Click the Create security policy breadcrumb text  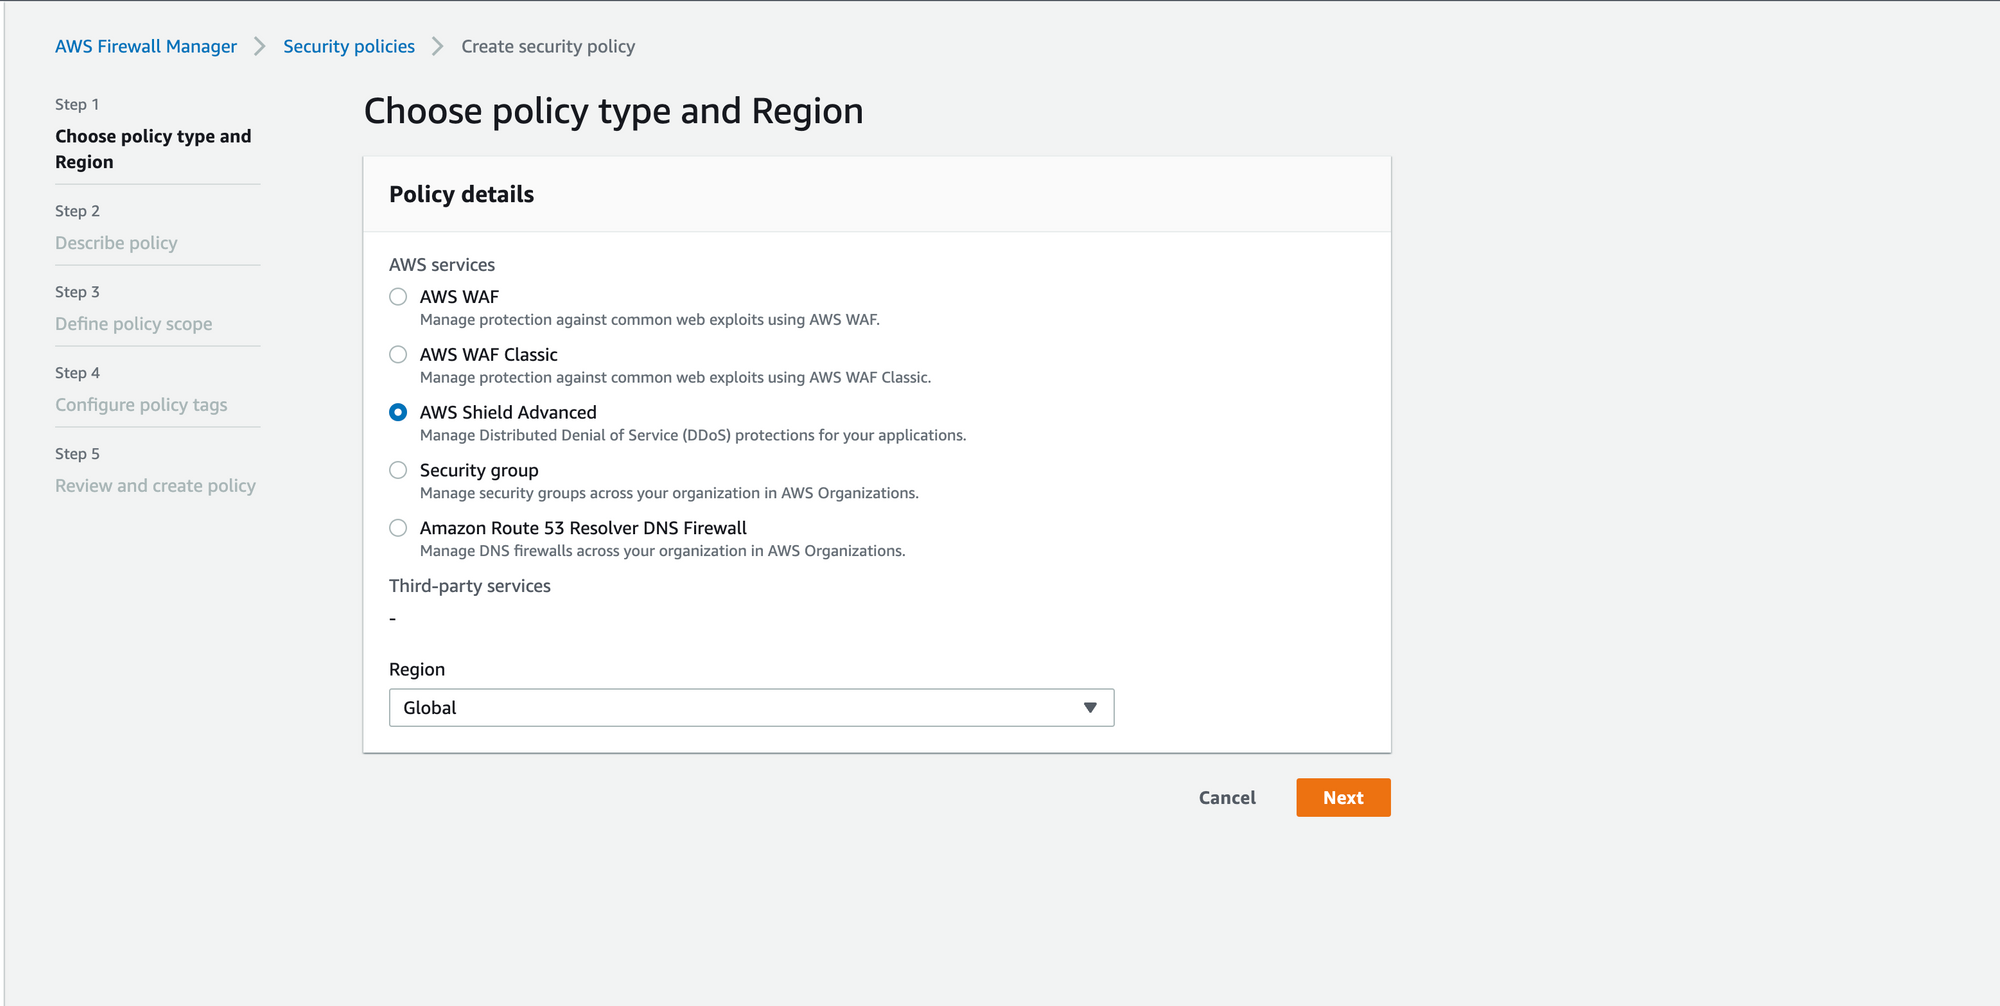click(x=548, y=47)
